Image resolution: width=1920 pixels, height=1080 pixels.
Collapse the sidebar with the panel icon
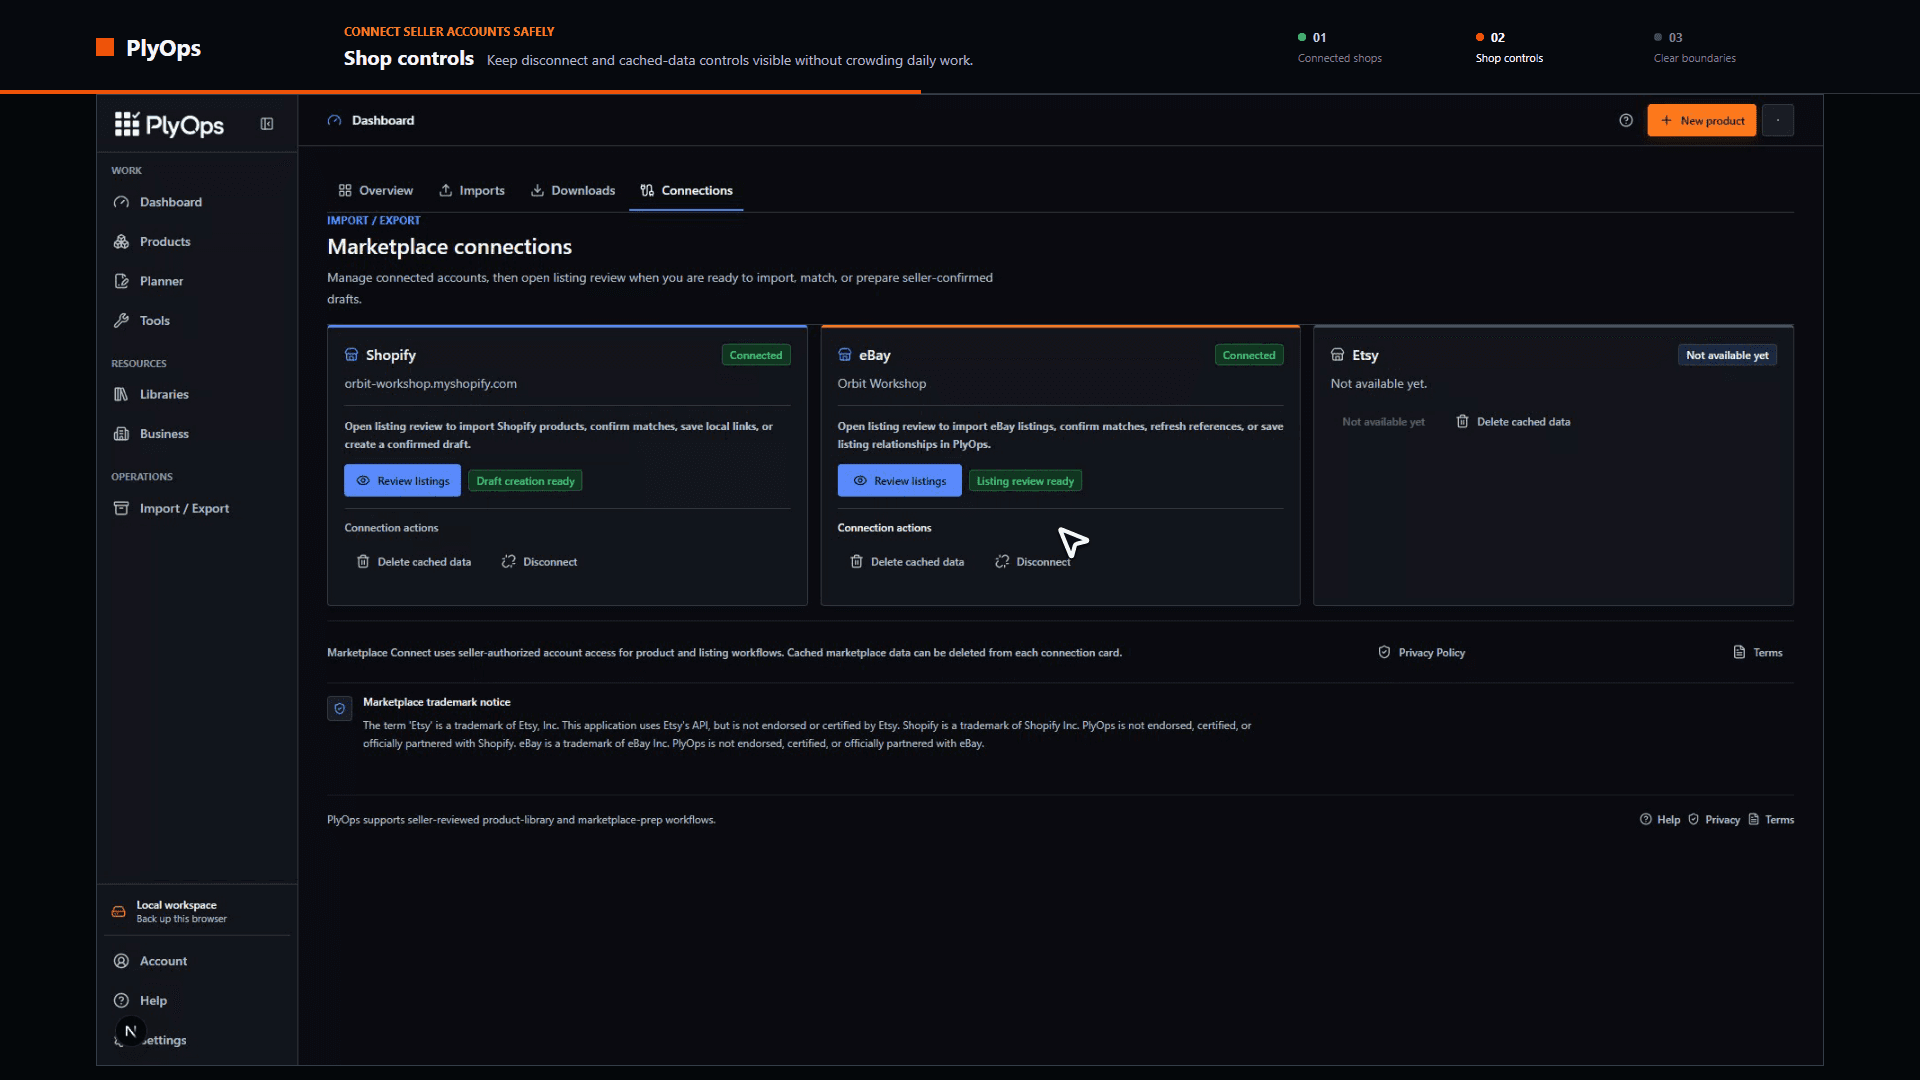267,124
